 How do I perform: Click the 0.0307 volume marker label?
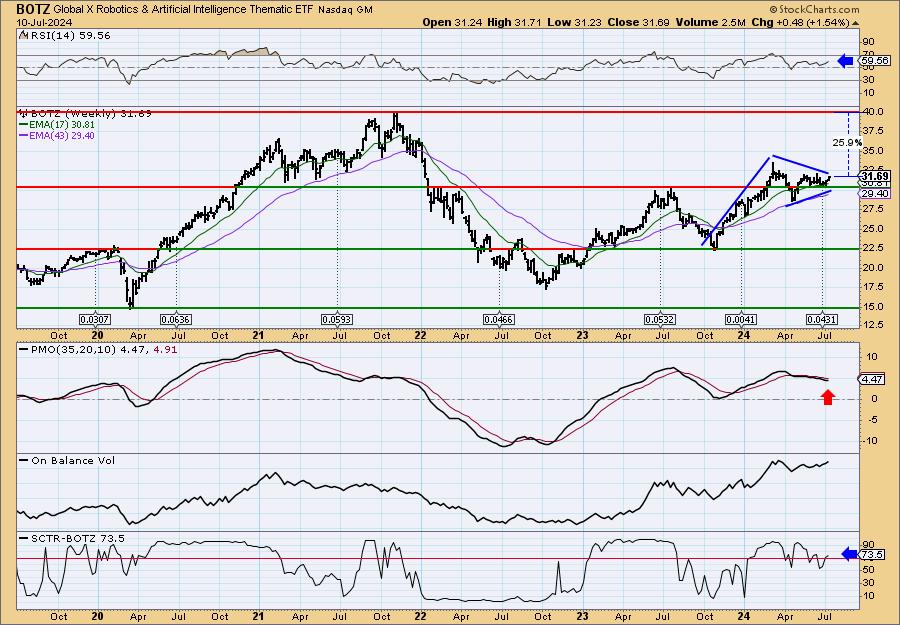pos(95,319)
